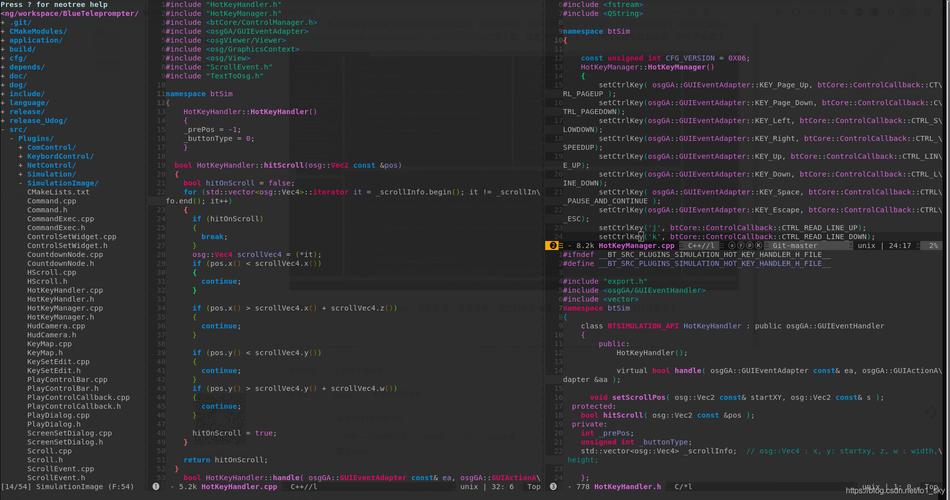Expand the CMakeModules/ folder

pyautogui.click(x=4, y=31)
